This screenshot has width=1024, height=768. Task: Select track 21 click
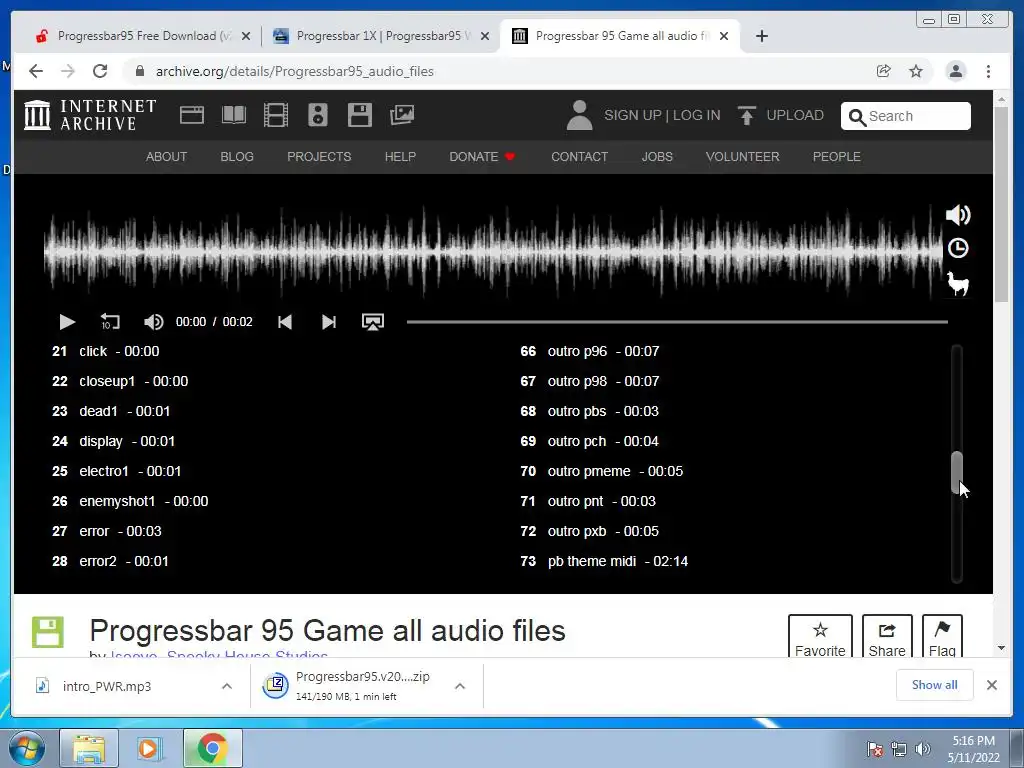click(x=105, y=351)
